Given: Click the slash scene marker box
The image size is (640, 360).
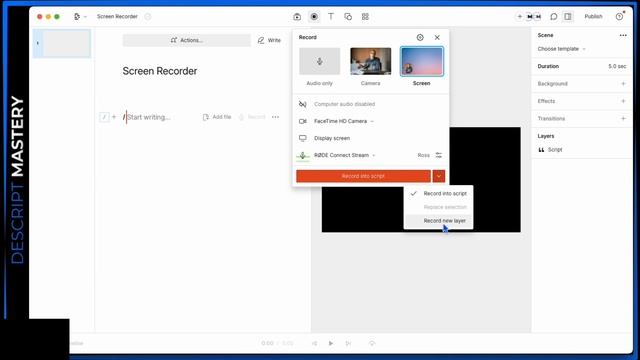Looking at the screenshot, I should tap(104, 117).
